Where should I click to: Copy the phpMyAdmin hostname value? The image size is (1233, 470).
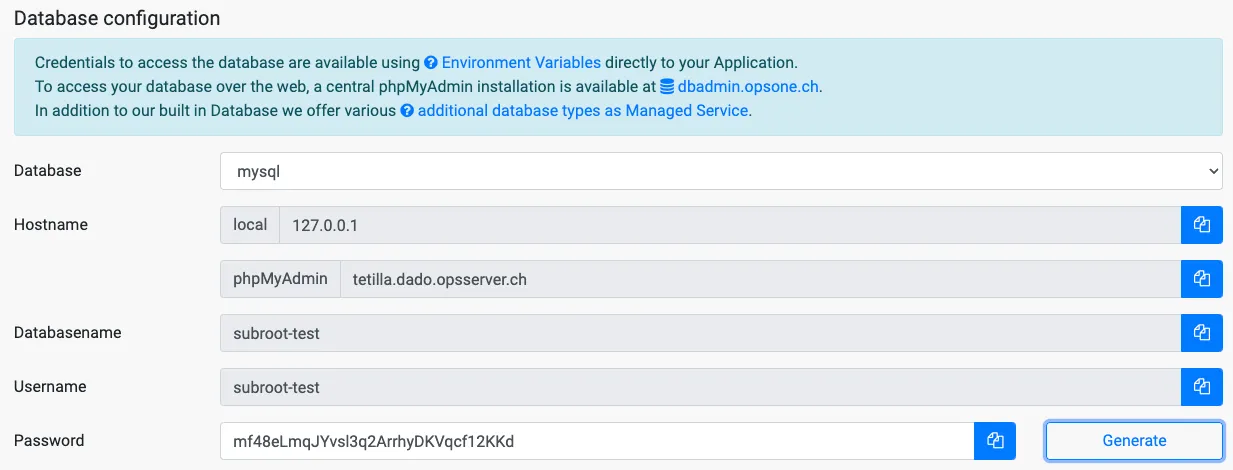click(1202, 279)
